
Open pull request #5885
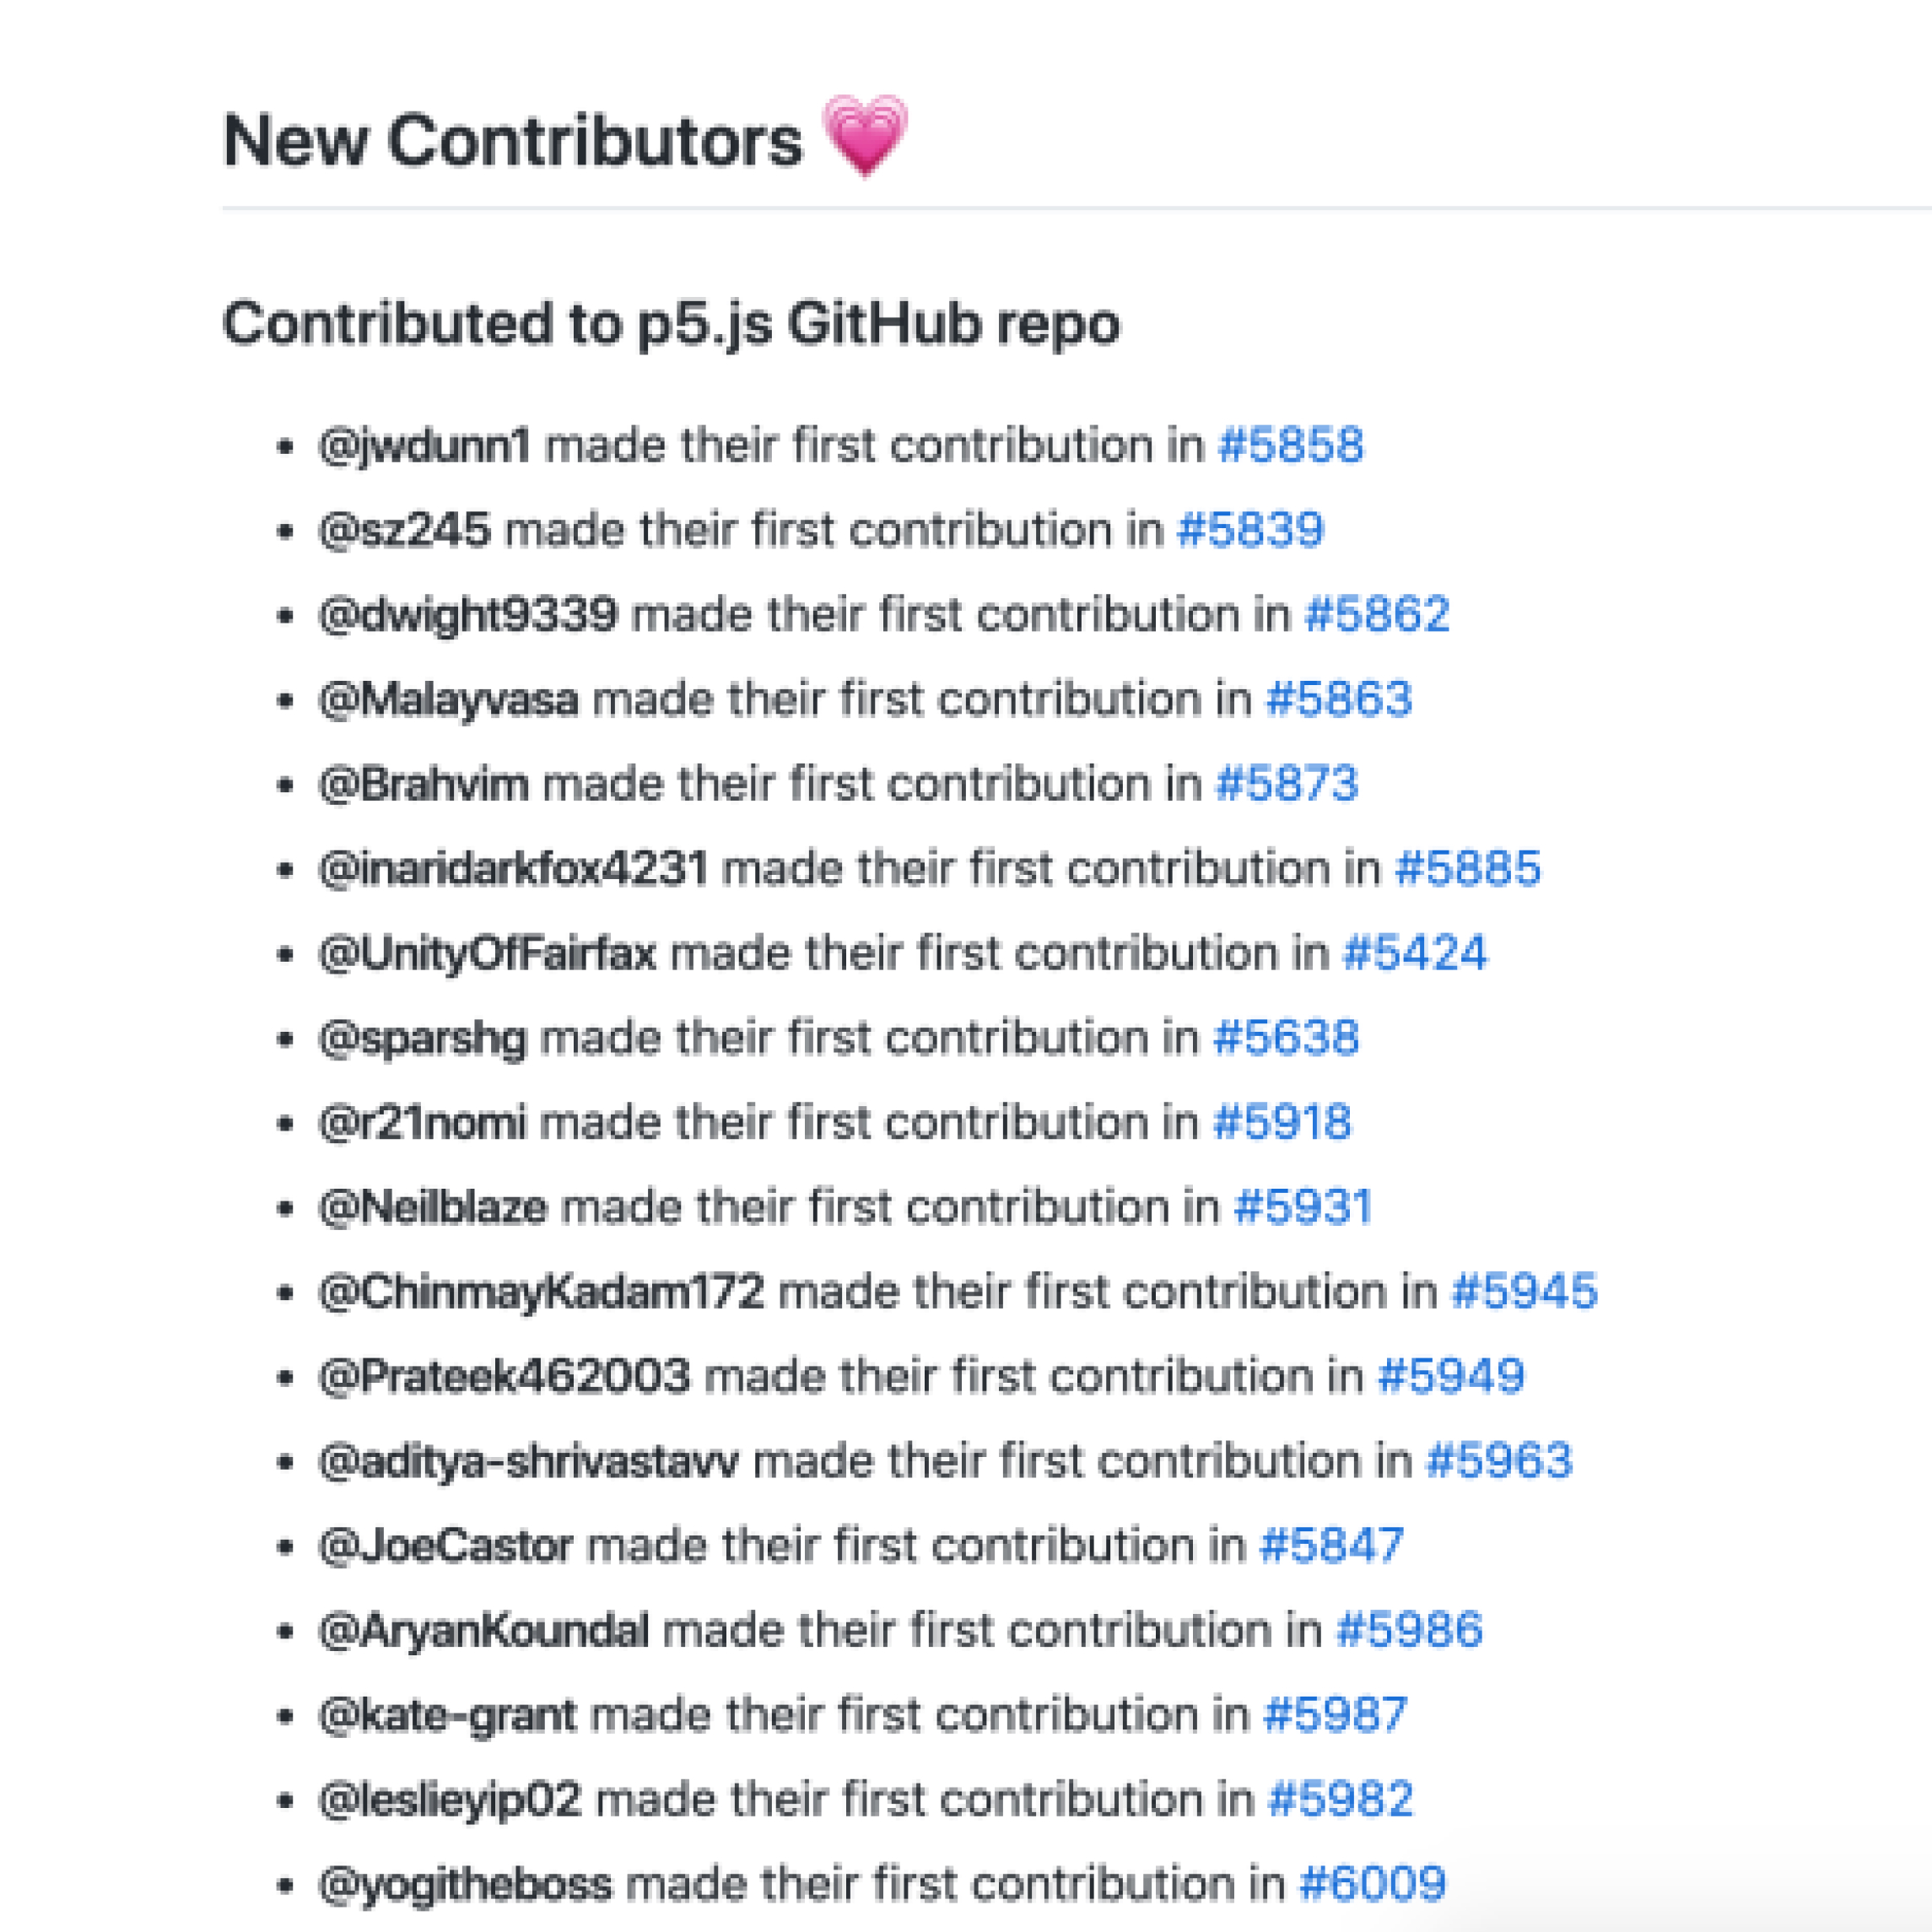[1468, 868]
